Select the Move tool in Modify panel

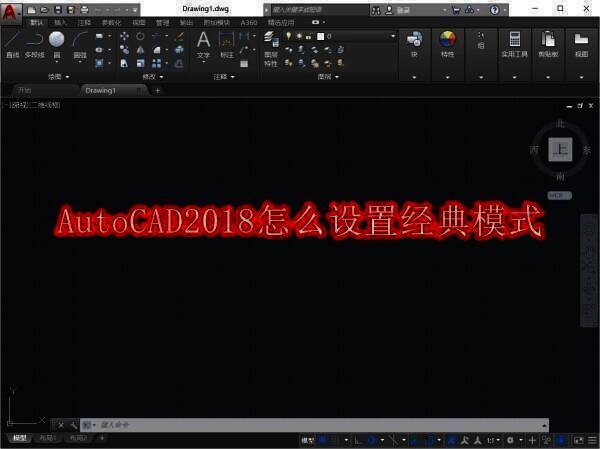tap(124, 36)
